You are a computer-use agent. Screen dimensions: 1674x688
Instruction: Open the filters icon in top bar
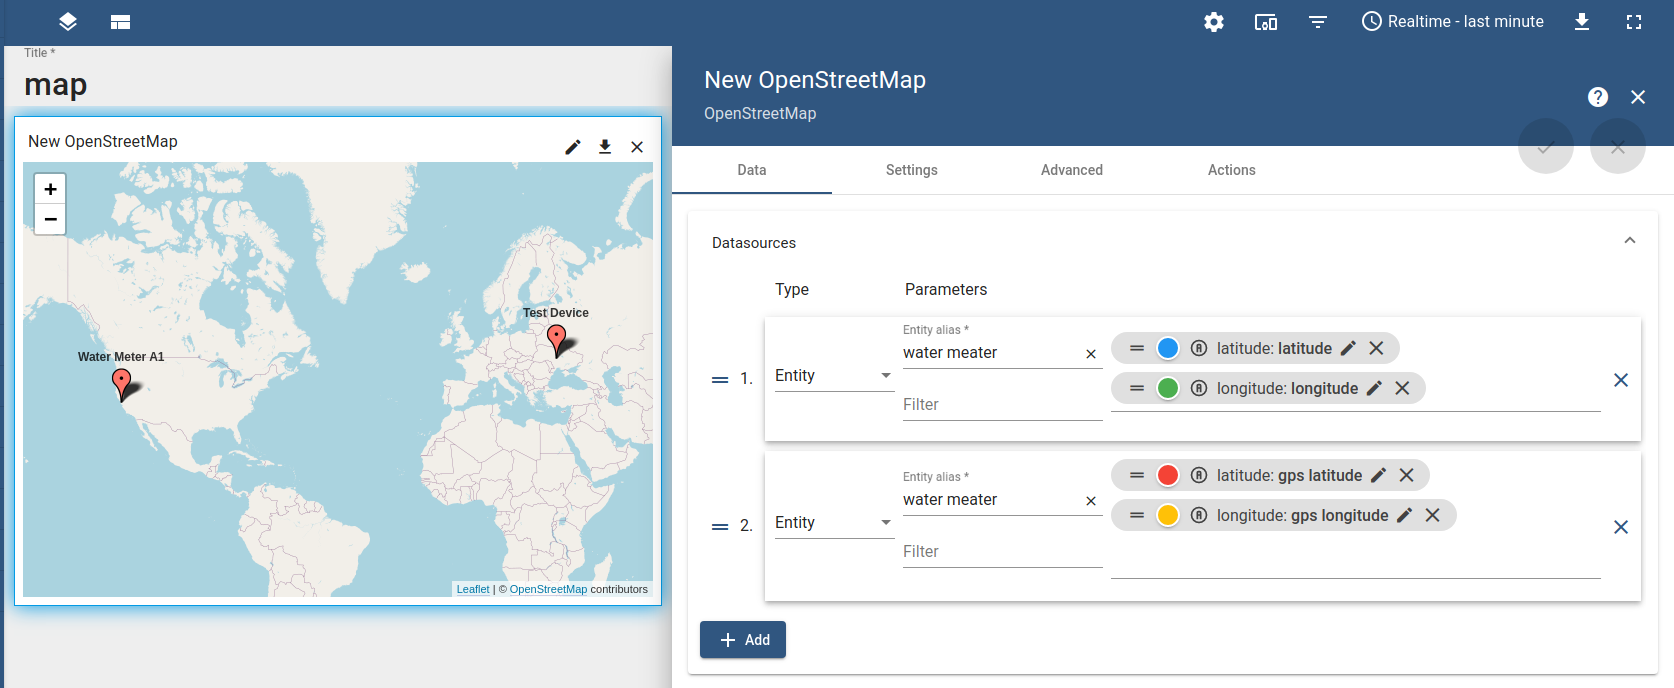(1318, 22)
